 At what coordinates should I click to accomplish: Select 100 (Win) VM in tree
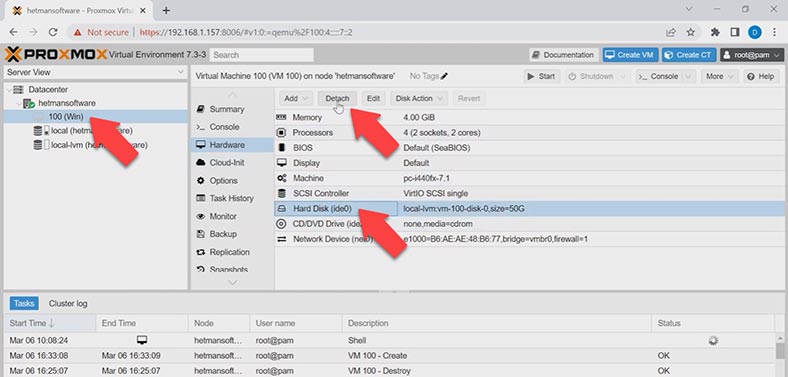[95, 117]
